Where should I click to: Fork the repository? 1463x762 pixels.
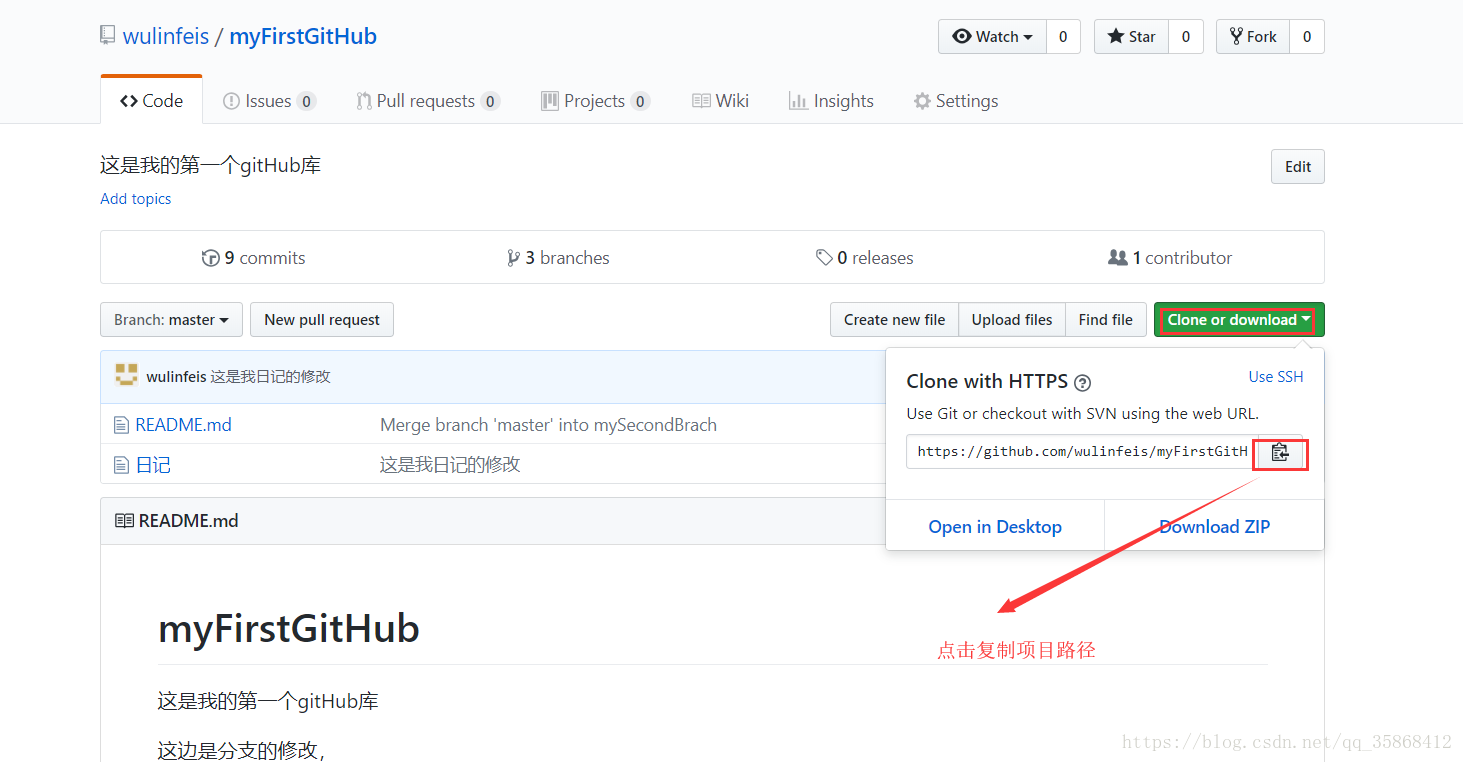pyautogui.click(x=1253, y=37)
